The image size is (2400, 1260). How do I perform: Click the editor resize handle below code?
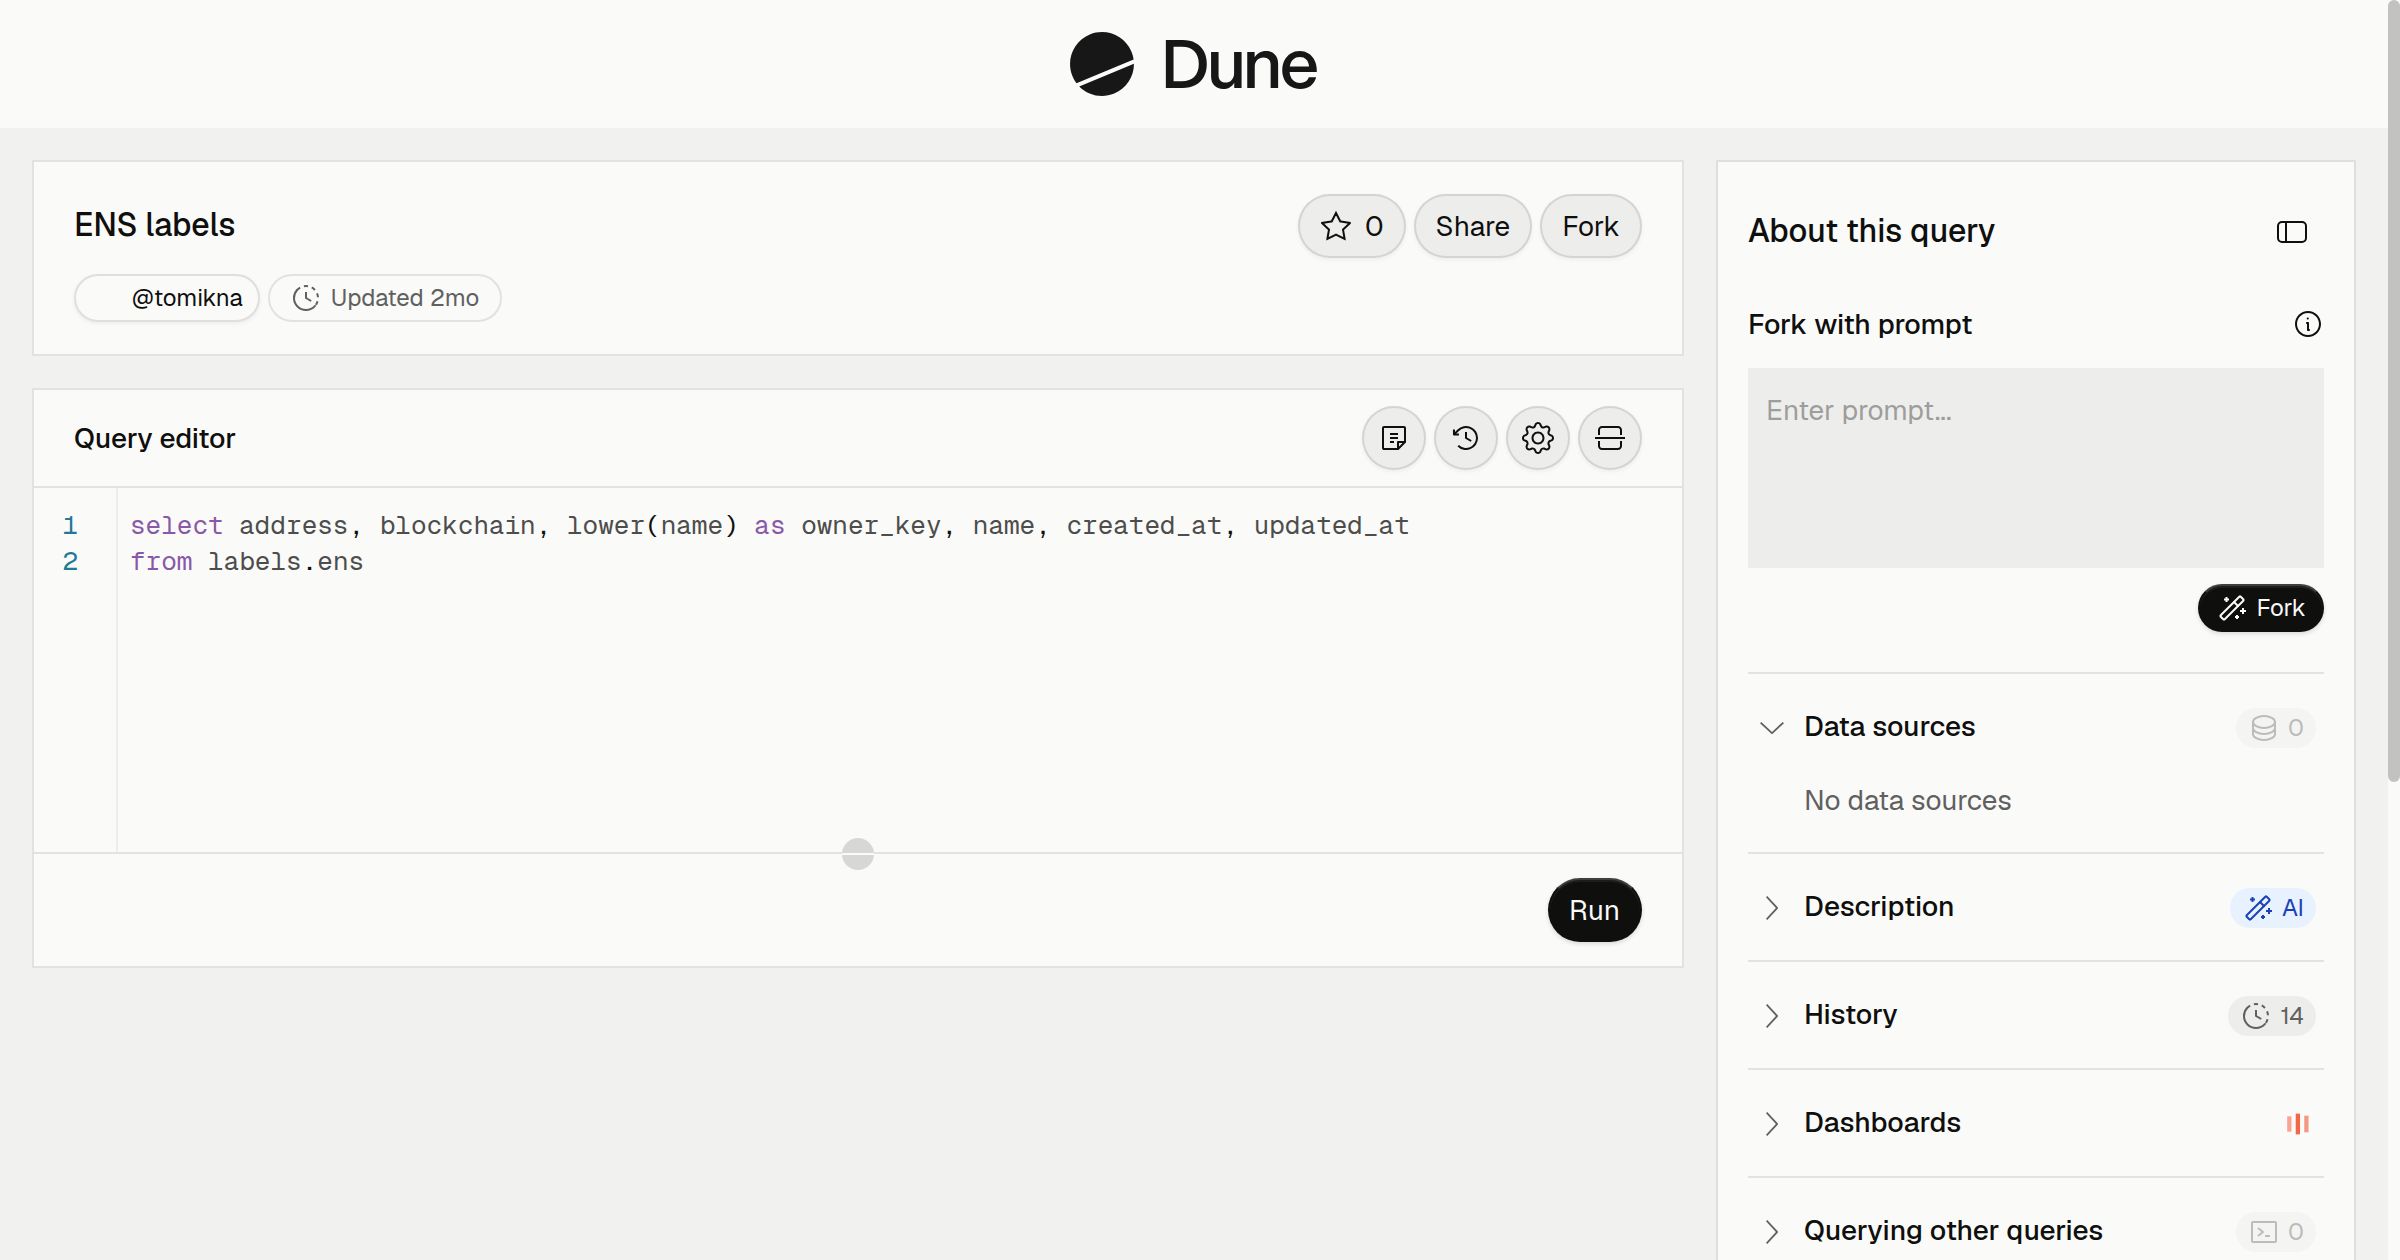[858, 854]
